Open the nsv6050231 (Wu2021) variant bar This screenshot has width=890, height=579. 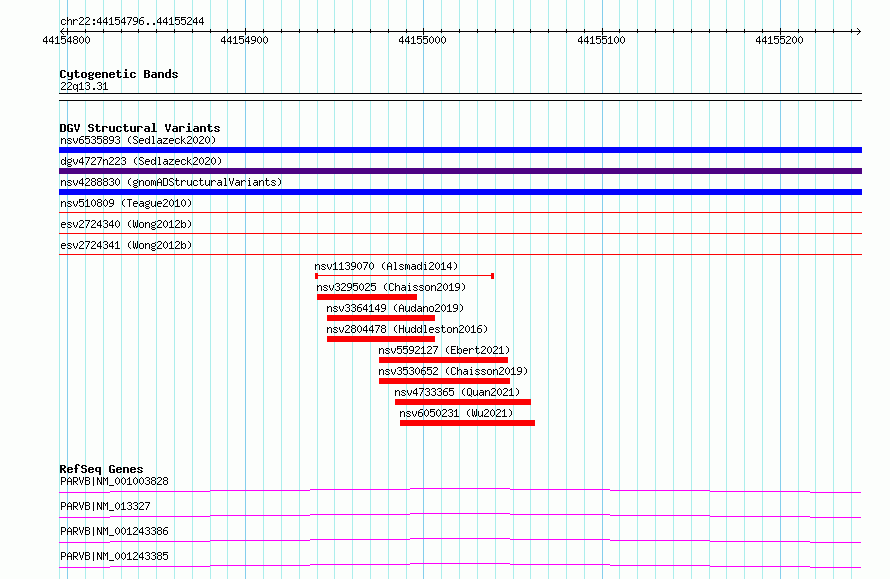[467, 423]
